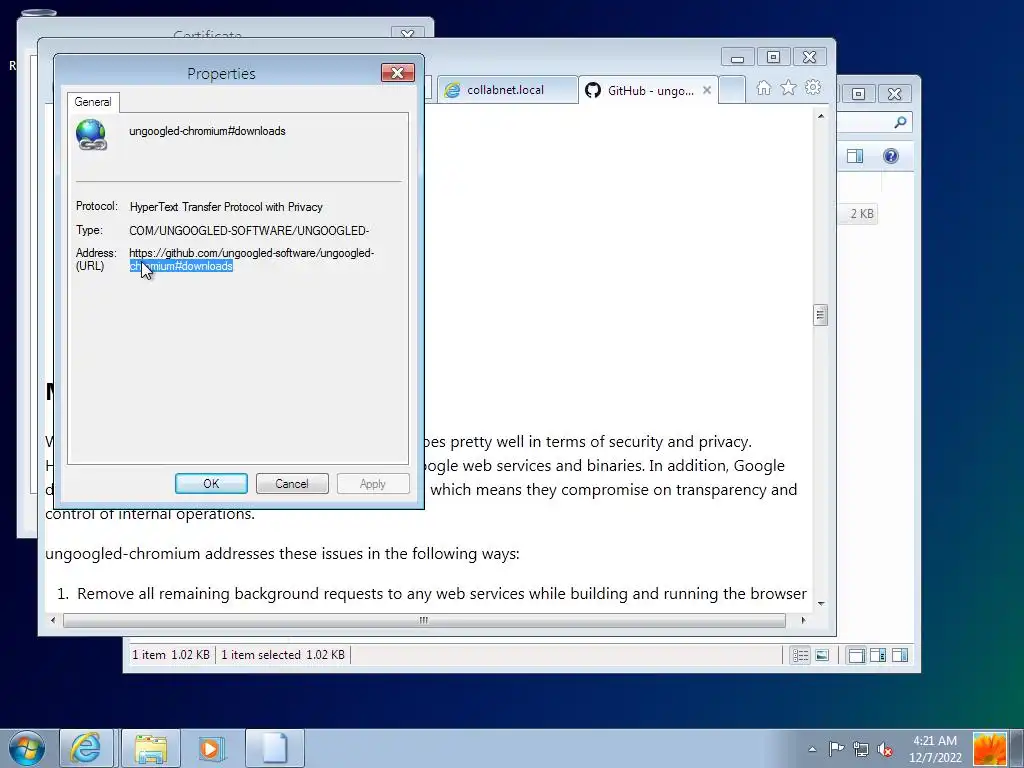
Task: Click OK in the Properties dialog
Action: [211, 483]
